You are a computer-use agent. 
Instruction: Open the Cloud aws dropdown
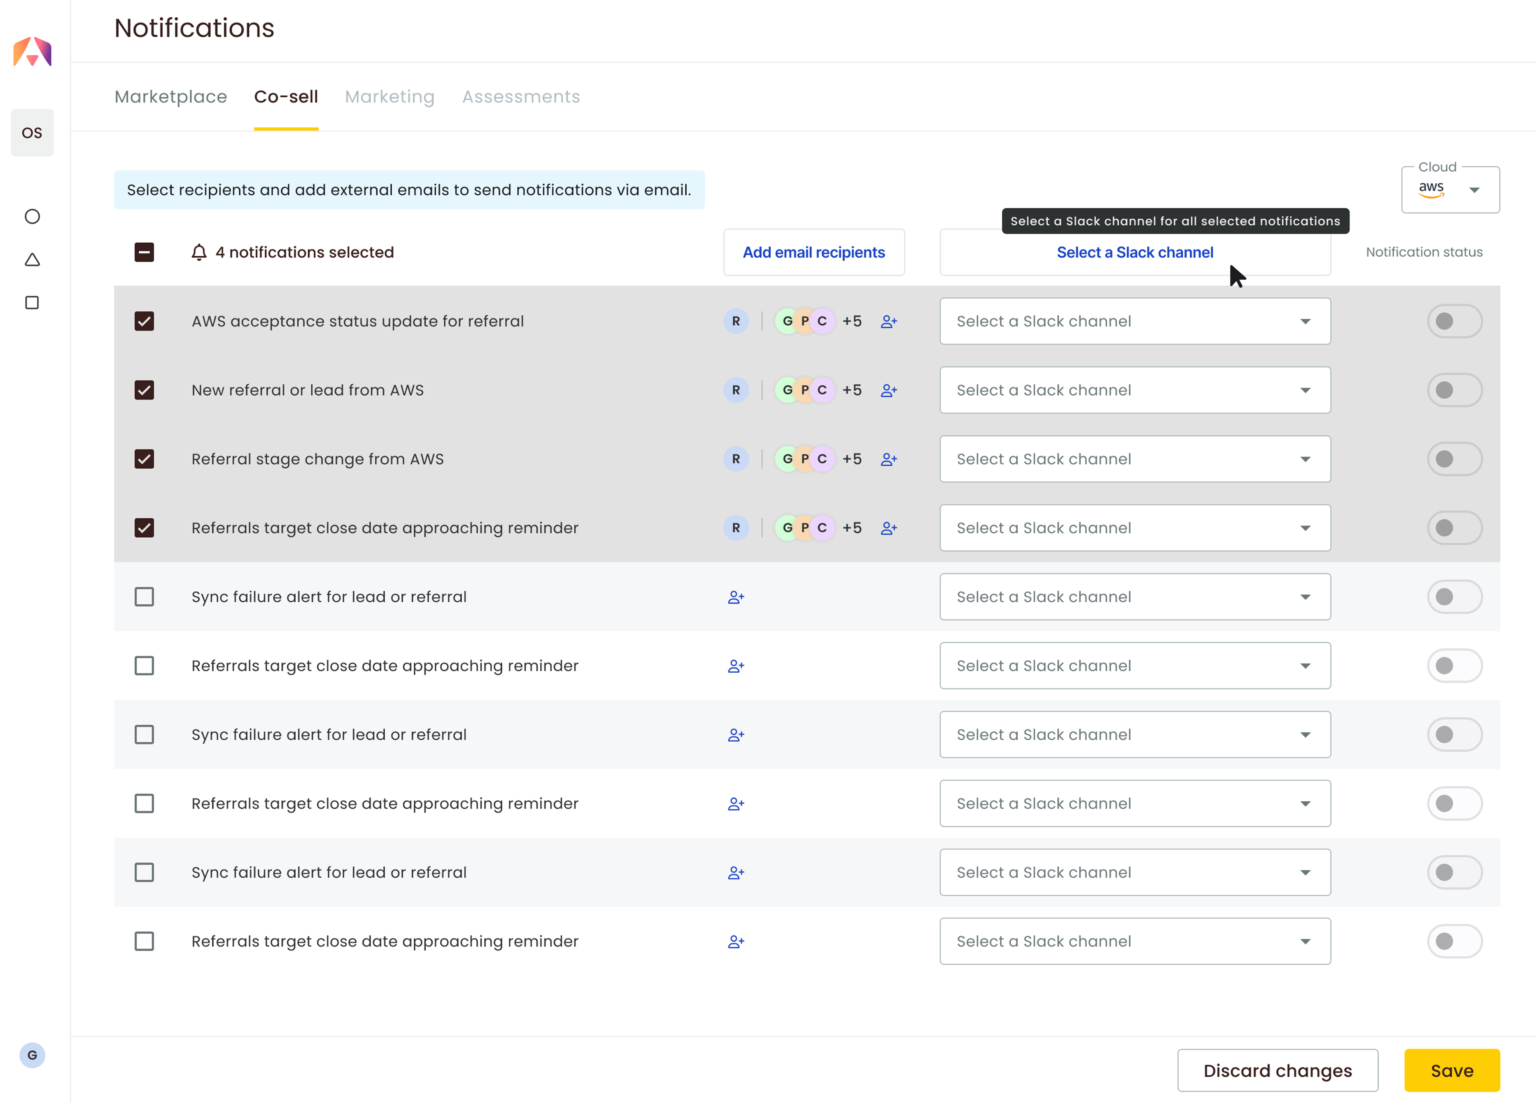point(1450,189)
